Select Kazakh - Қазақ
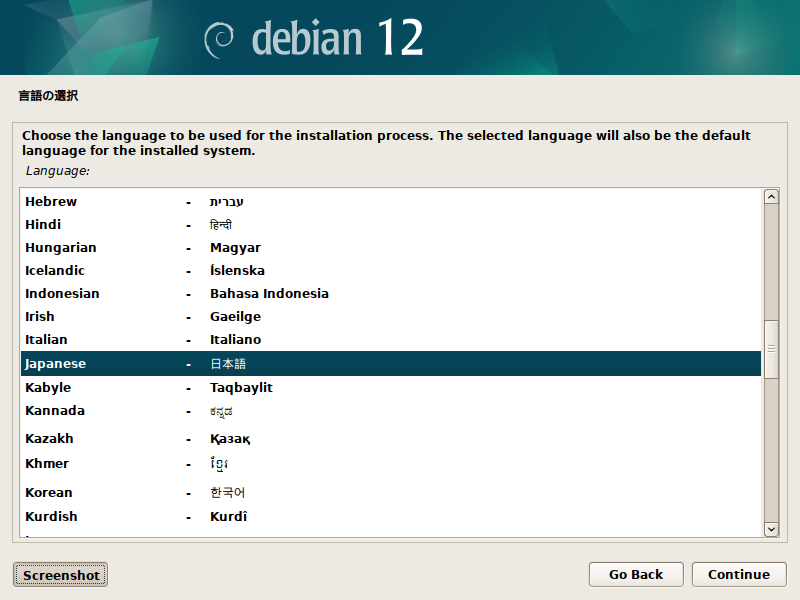 pyautogui.click(x=391, y=438)
